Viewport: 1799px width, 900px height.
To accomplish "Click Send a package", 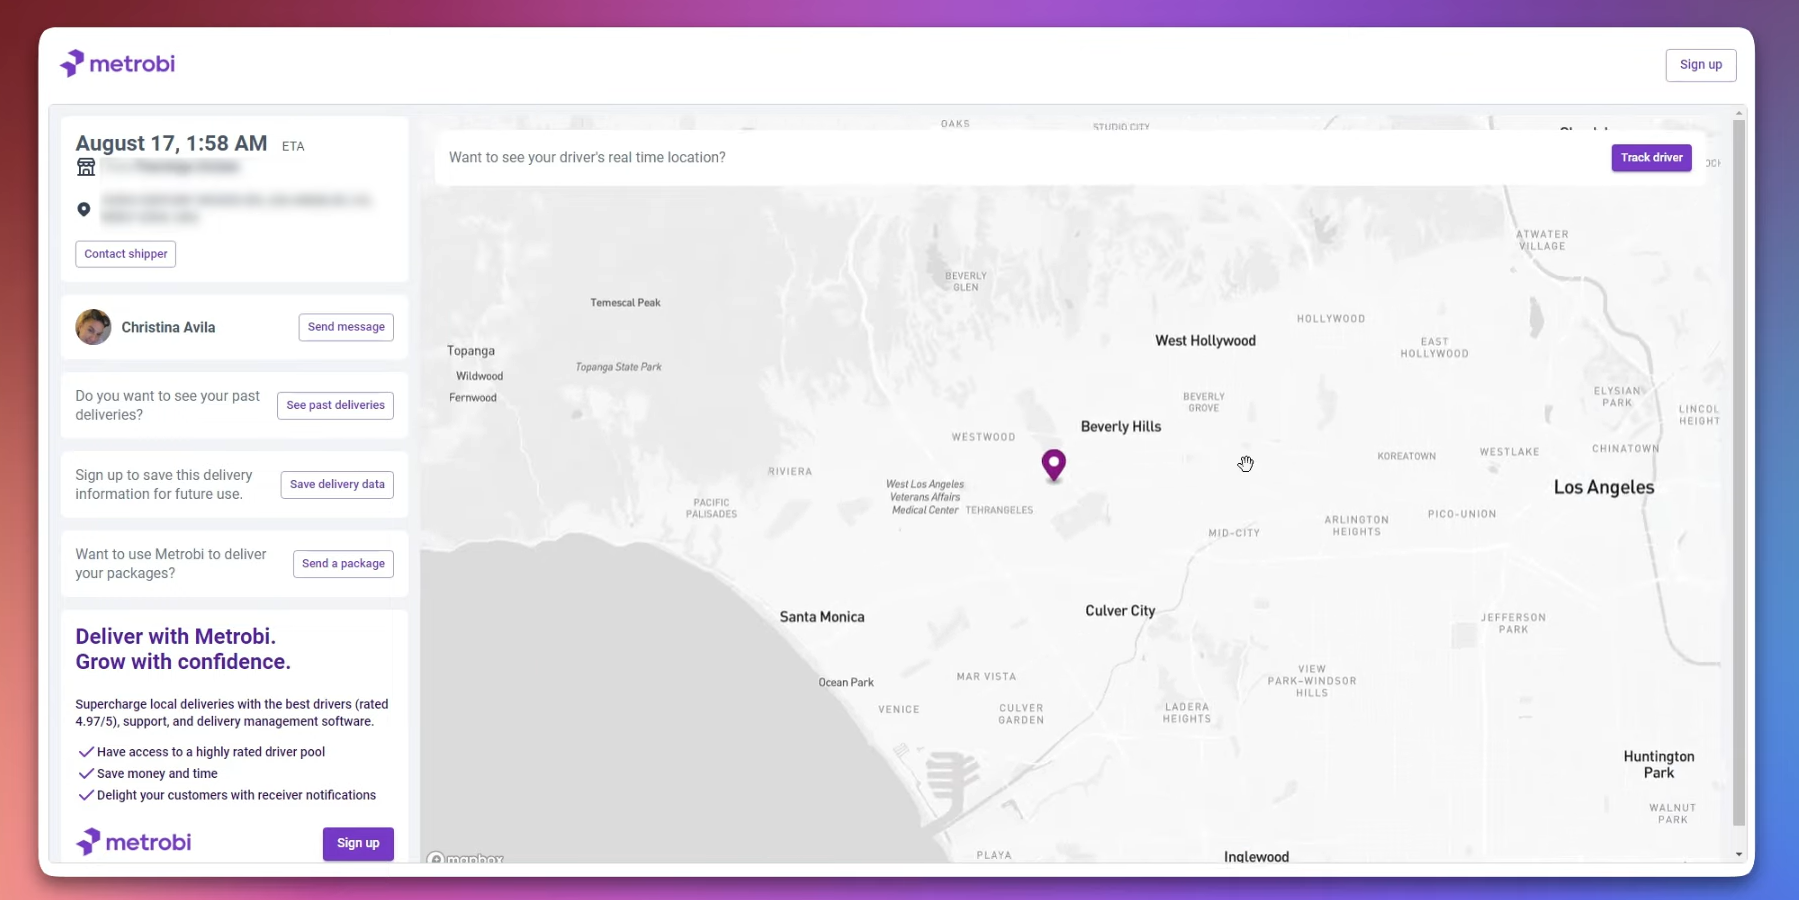I will (x=342, y=563).
